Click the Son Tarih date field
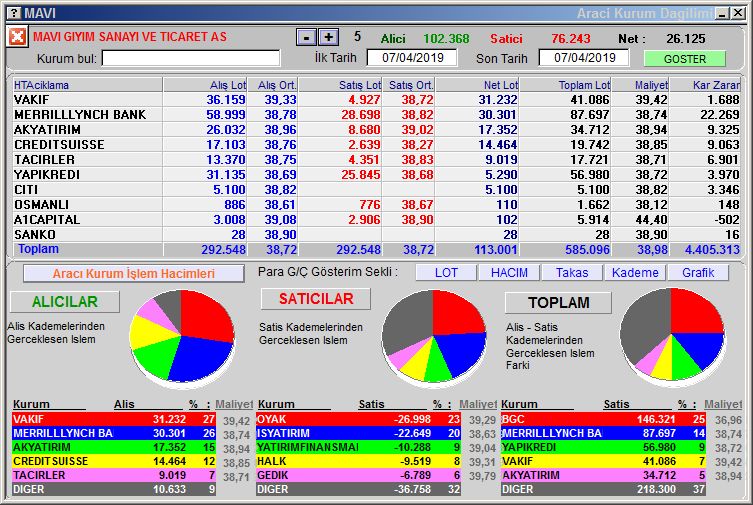753x505 pixels. (584, 58)
